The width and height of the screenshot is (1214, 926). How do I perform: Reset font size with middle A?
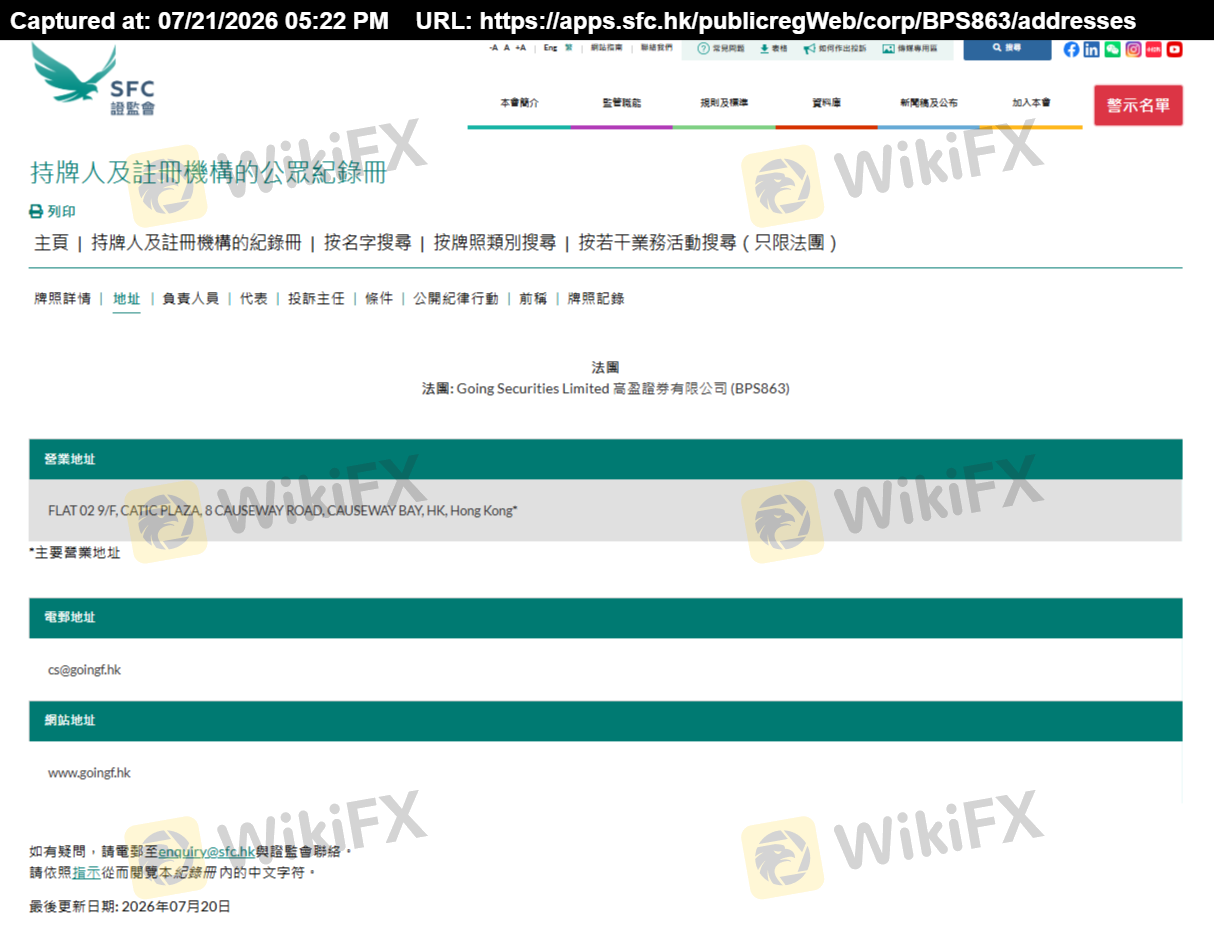[x=506, y=48]
